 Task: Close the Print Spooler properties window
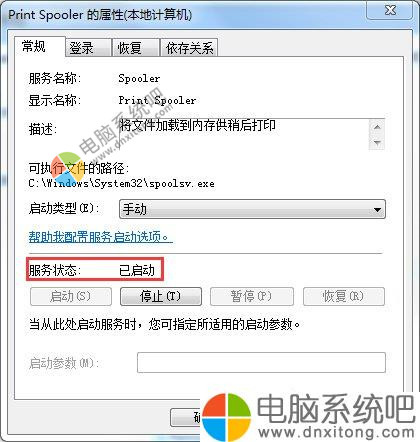(390, 10)
